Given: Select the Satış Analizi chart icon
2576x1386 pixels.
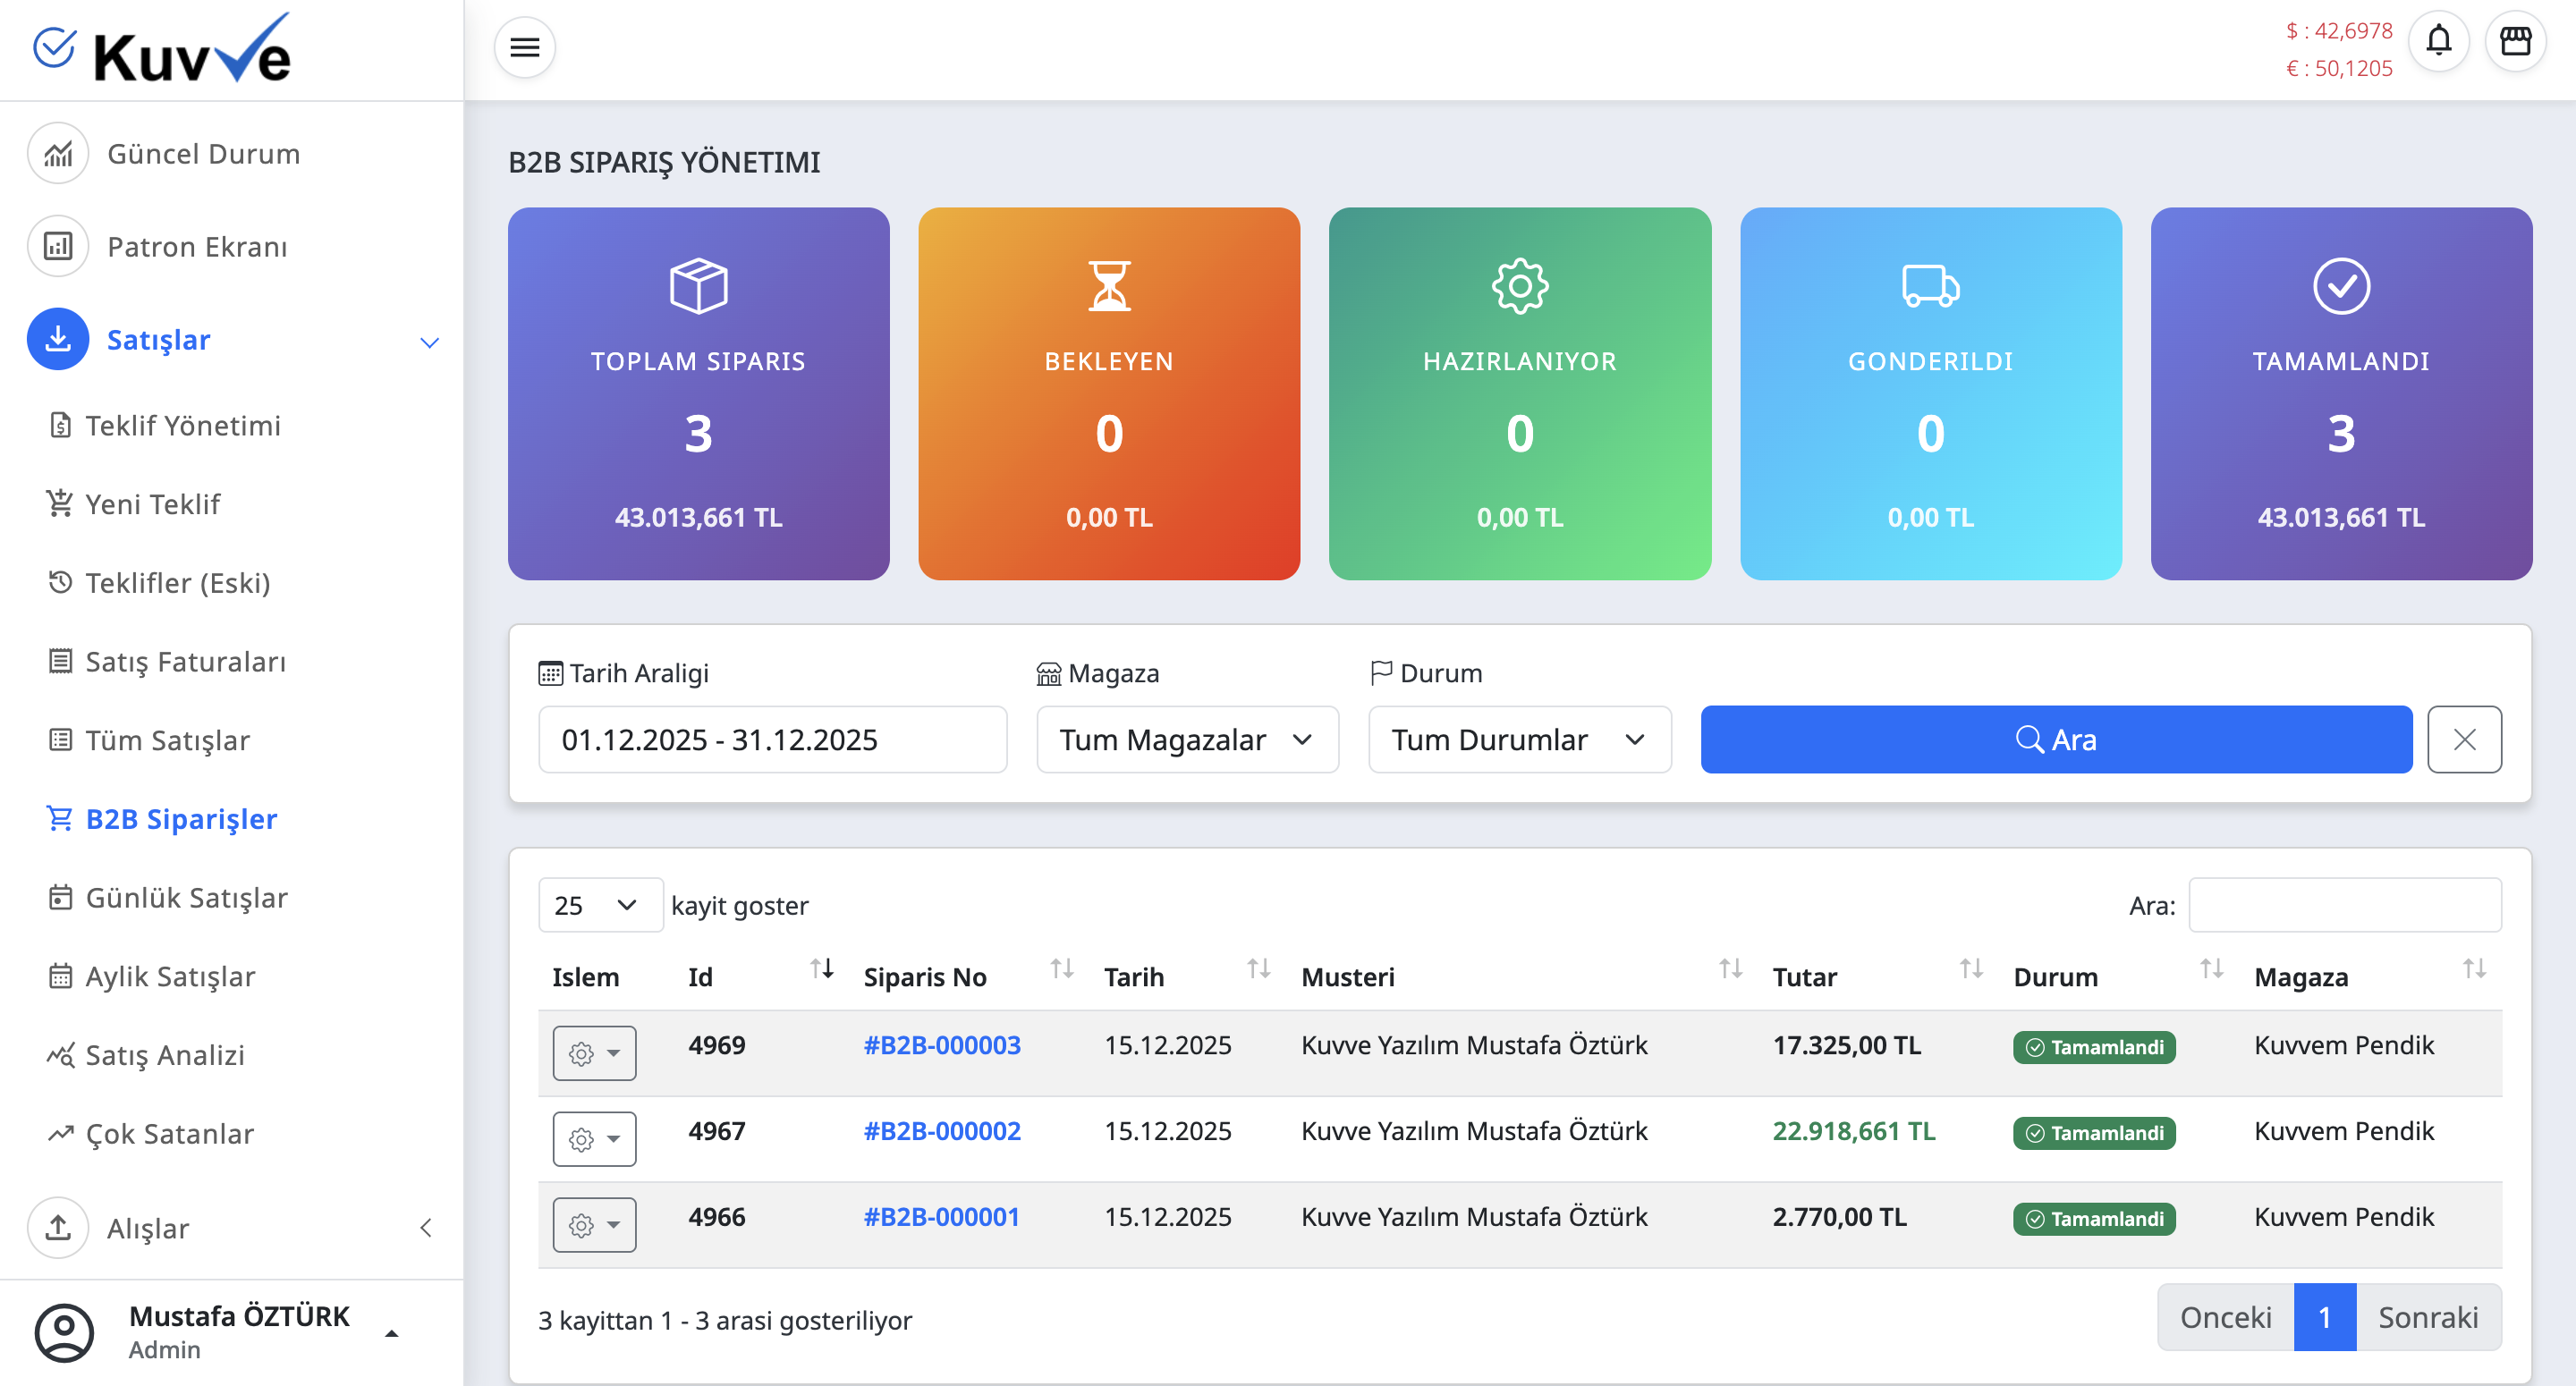Looking at the screenshot, I should coord(60,1054).
